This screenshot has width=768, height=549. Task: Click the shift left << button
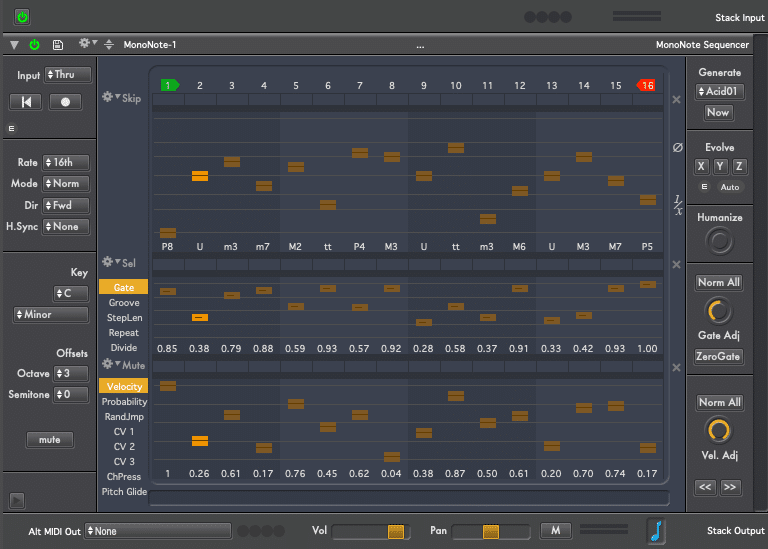[x=705, y=487]
